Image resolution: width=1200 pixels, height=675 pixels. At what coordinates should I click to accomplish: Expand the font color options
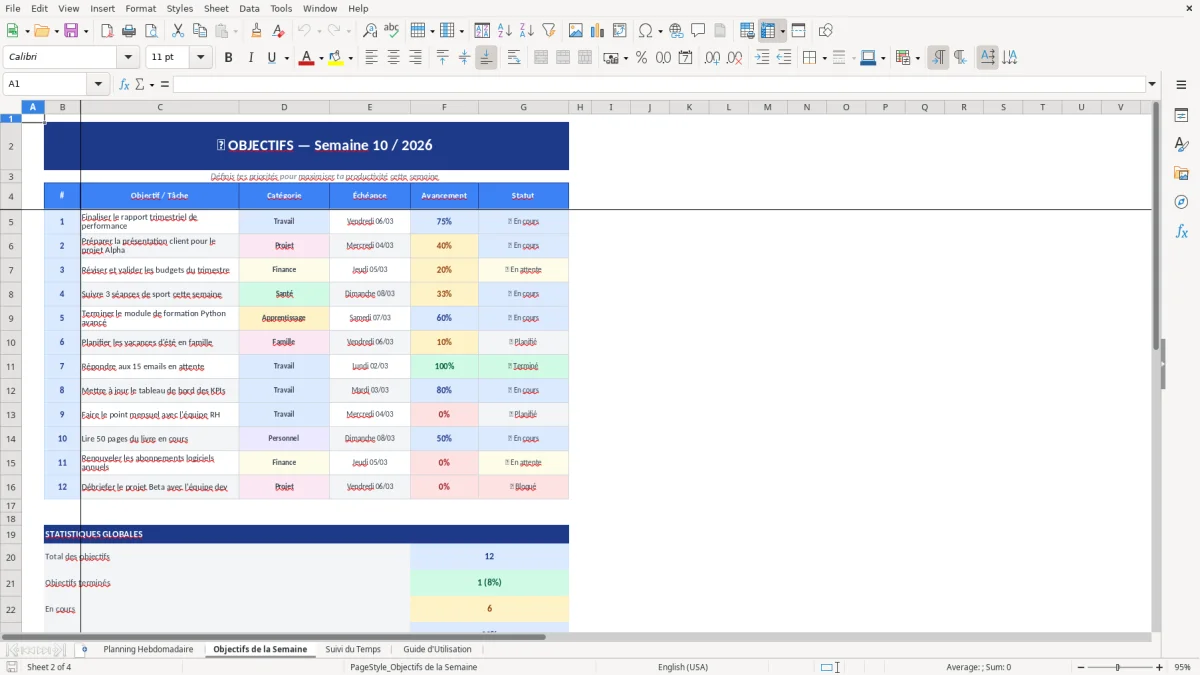tap(320, 57)
